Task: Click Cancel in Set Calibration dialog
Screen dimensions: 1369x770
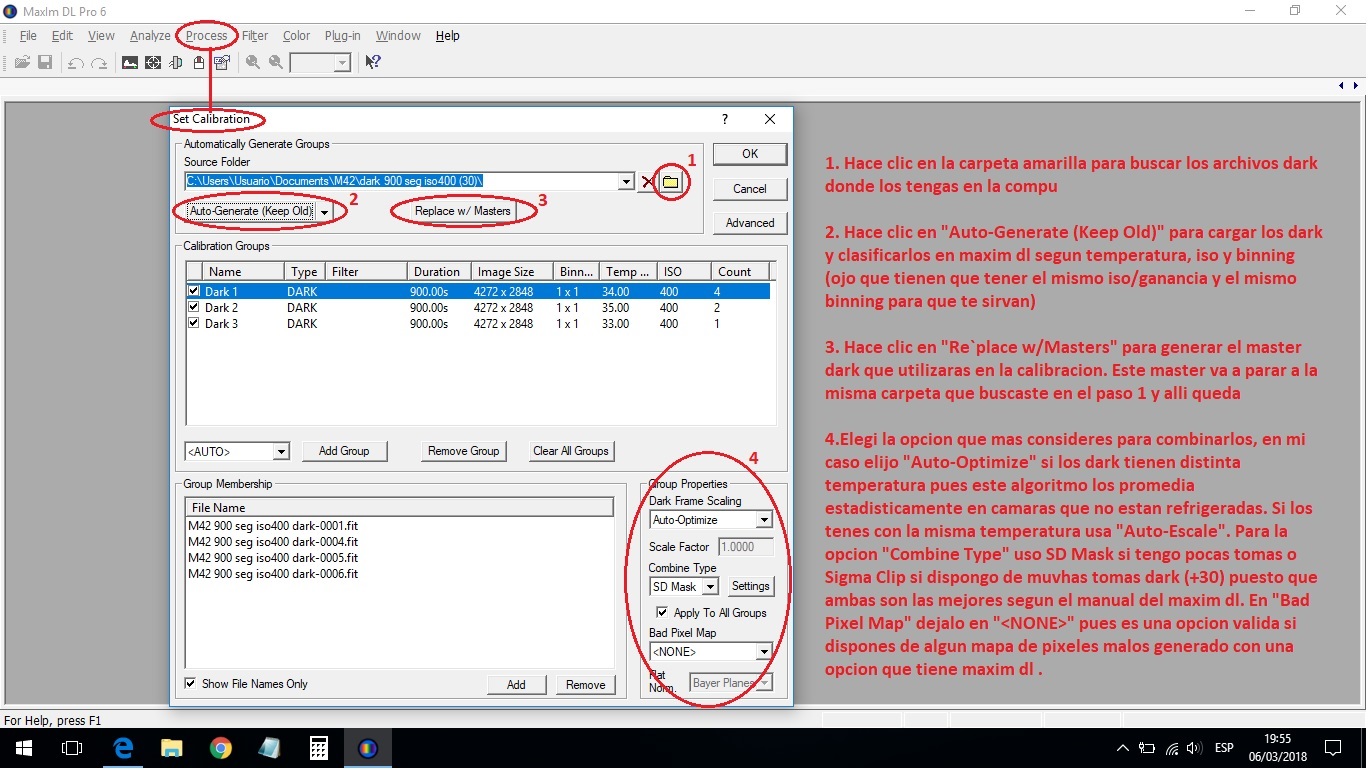Action: click(x=750, y=189)
